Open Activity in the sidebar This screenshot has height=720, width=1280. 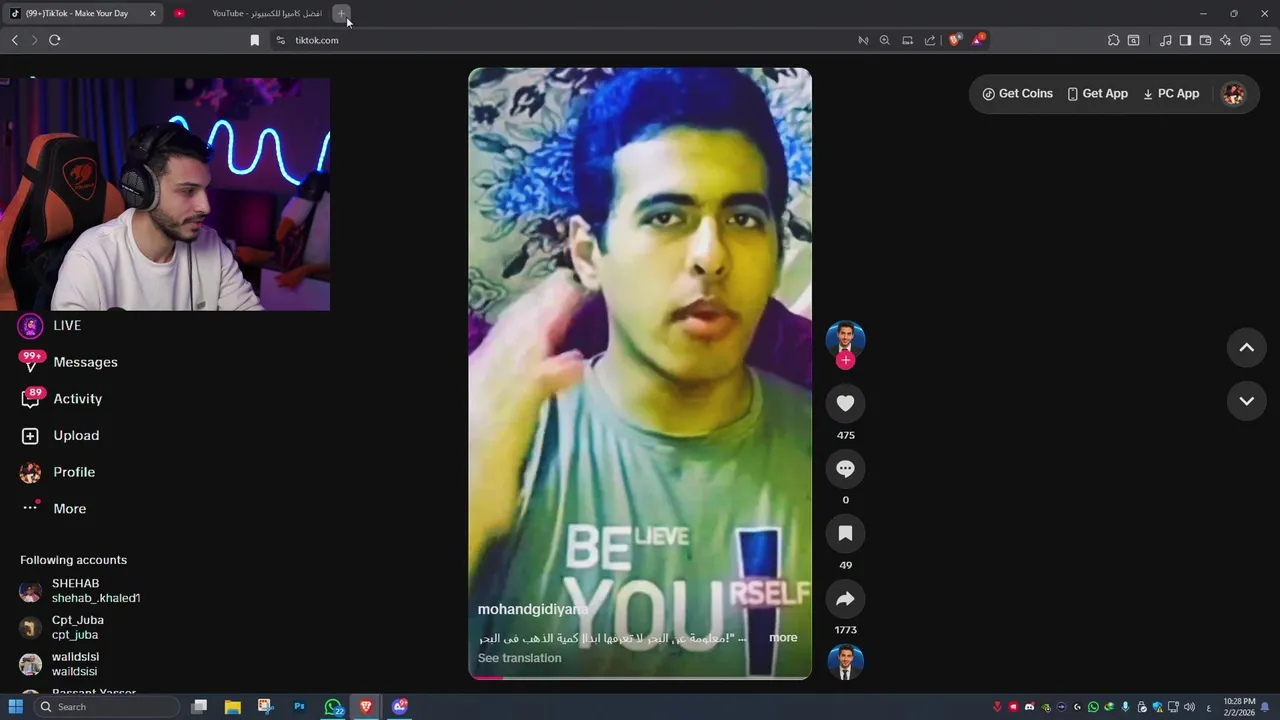click(x=63, y=398)
